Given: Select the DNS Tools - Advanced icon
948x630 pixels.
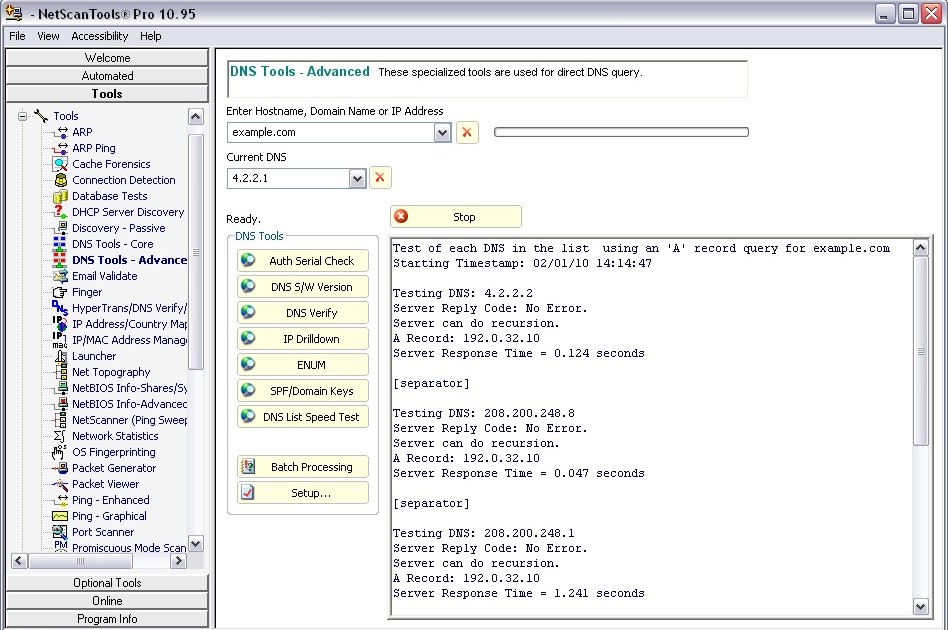Looking at the screenshot, I should 60,260.
